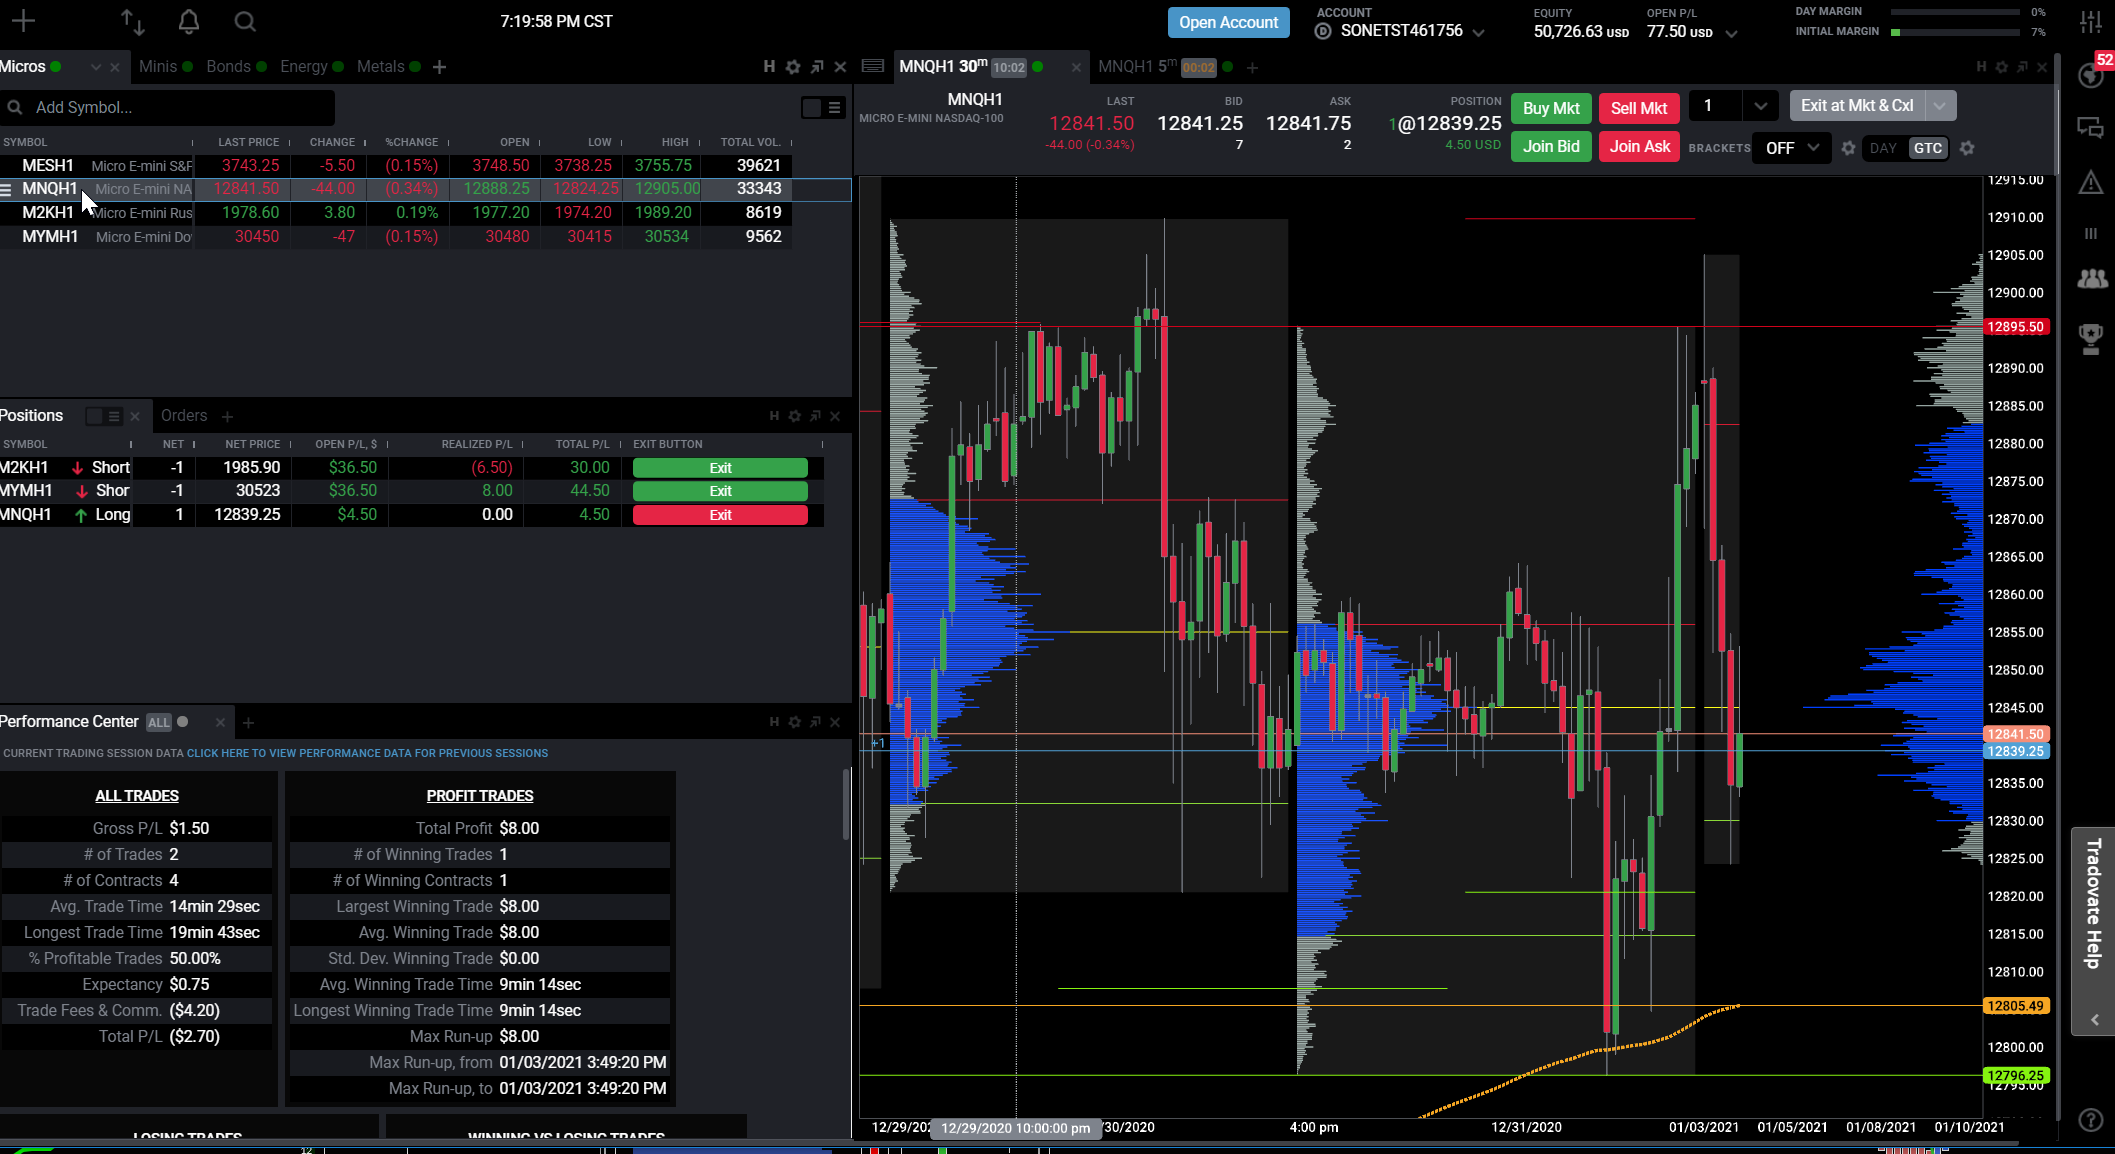The width and height of the screenshot is (2115, 1154).
Task: Open the search magnifier in top bar
Action: pos(245,21)
